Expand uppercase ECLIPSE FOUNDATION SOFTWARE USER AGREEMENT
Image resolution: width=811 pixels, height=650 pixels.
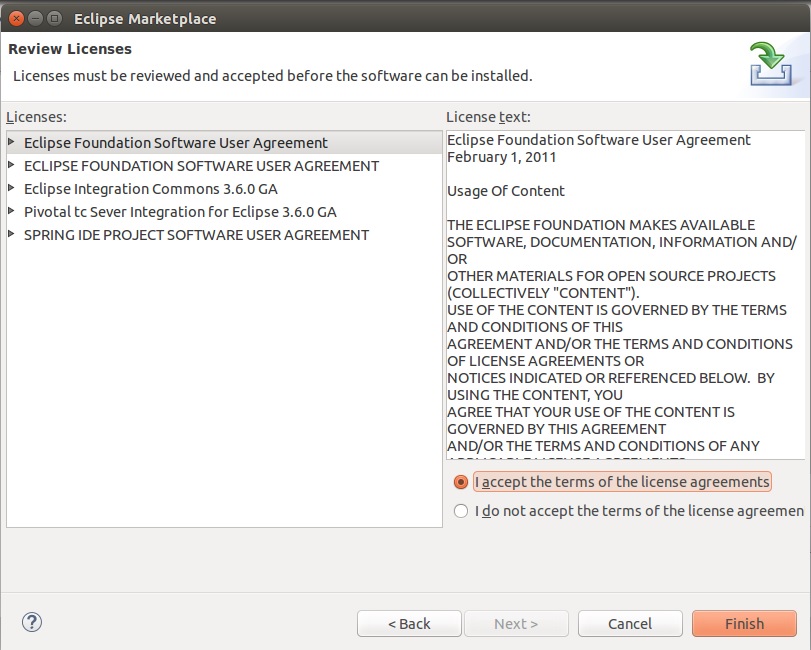12,165
